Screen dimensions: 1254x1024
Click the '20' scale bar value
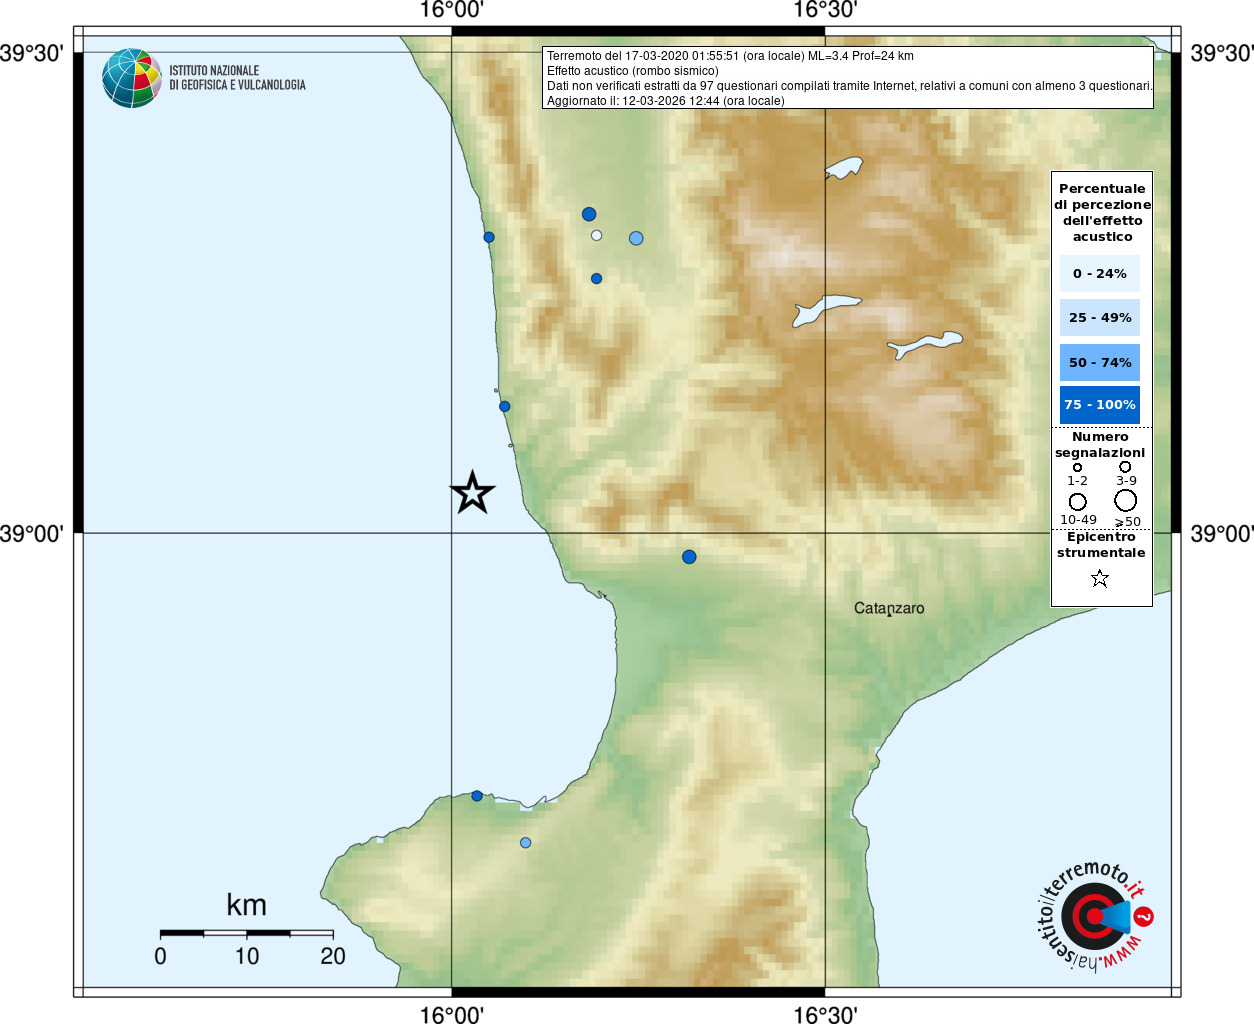(x=333, y=956)
